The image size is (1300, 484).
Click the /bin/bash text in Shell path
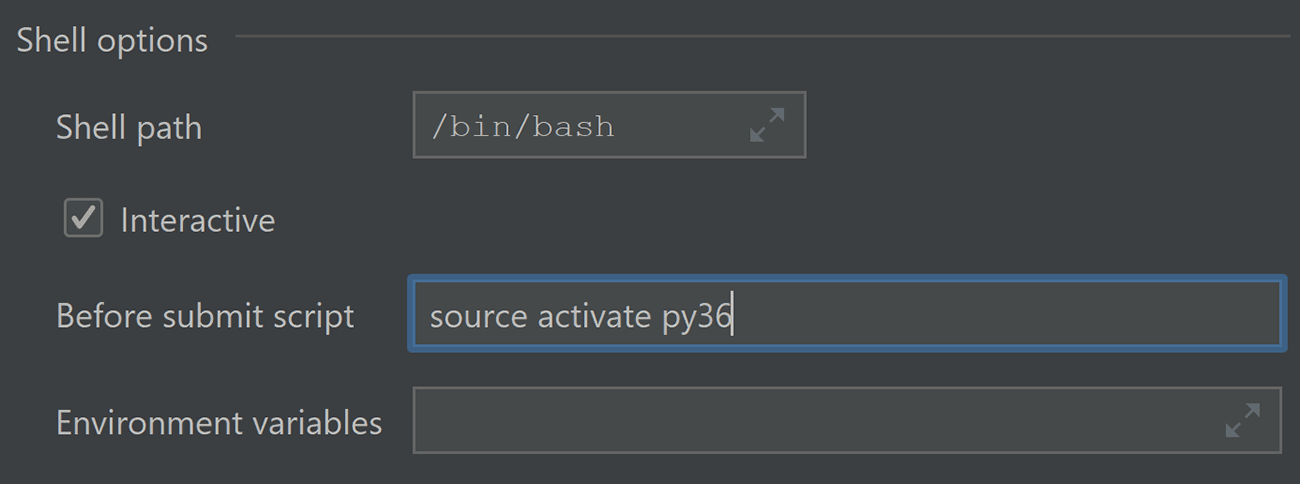pos(522,127)
